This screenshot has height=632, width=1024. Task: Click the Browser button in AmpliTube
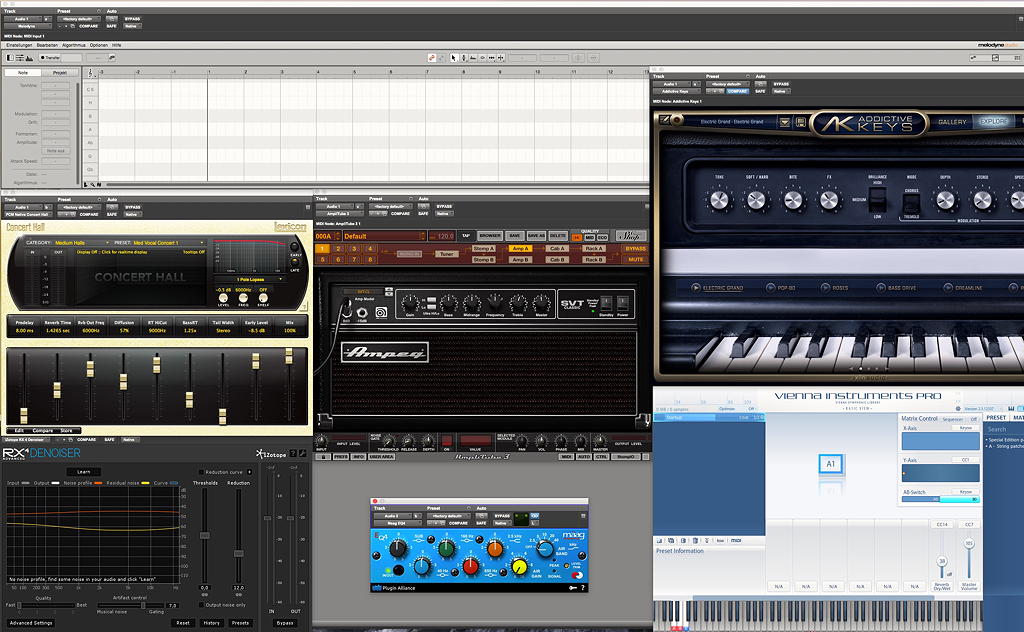pyautogui.click(x=490, y=236)
